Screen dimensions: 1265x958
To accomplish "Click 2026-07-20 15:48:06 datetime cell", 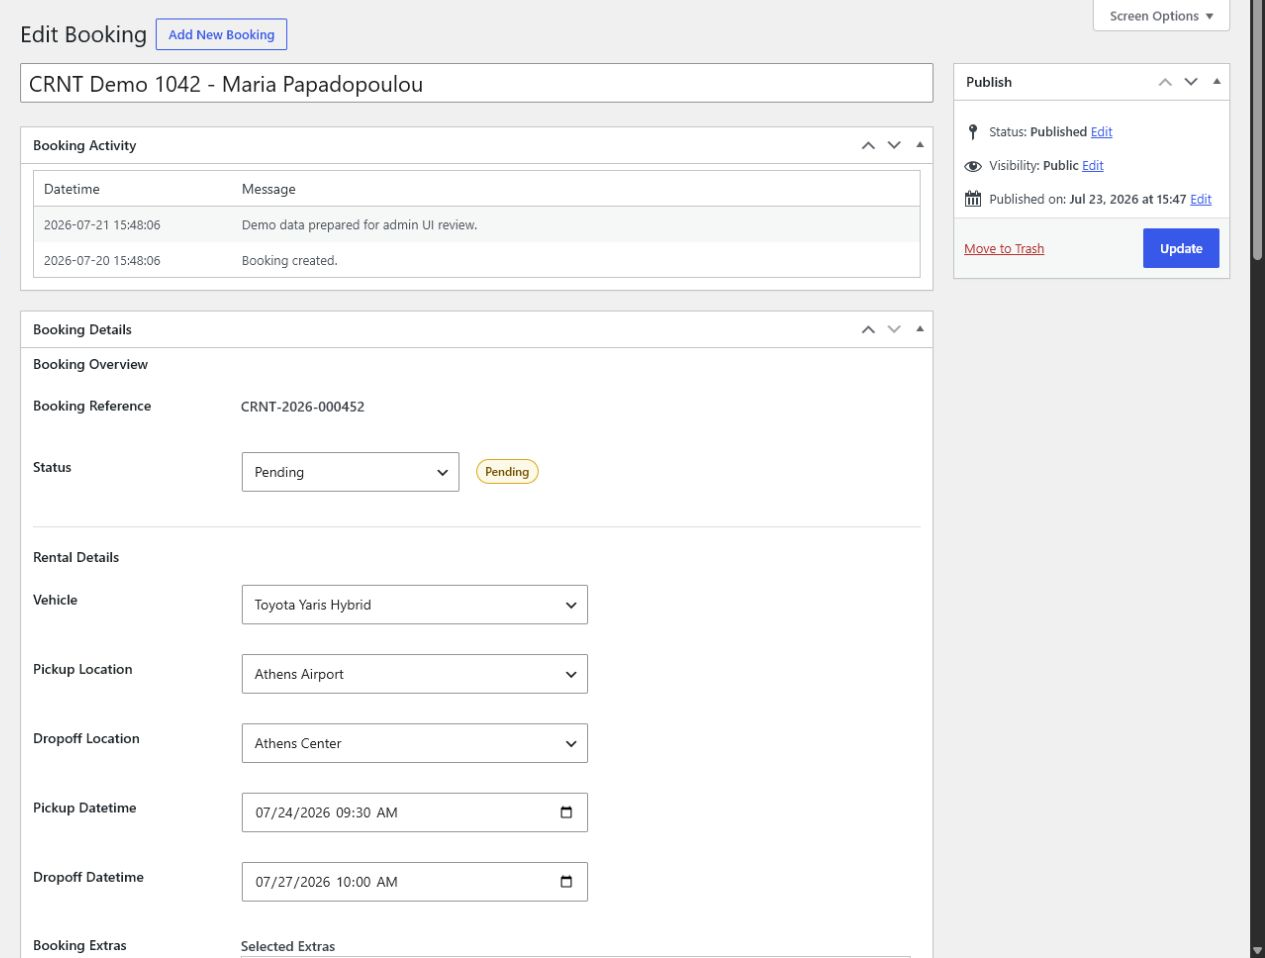I will coord(102,260).
